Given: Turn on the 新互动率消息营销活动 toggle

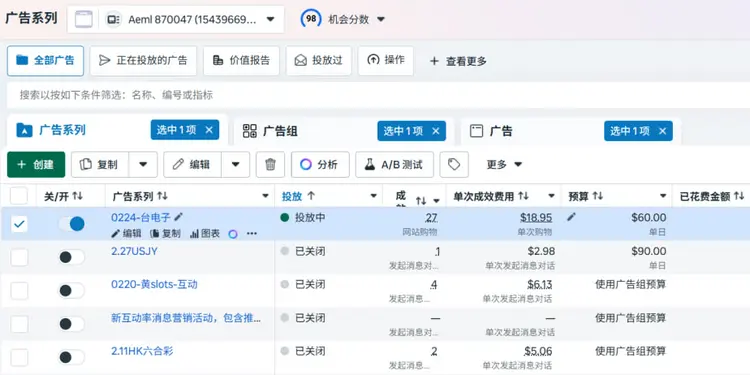Looking at the screenshot, I should click(72, 324).
